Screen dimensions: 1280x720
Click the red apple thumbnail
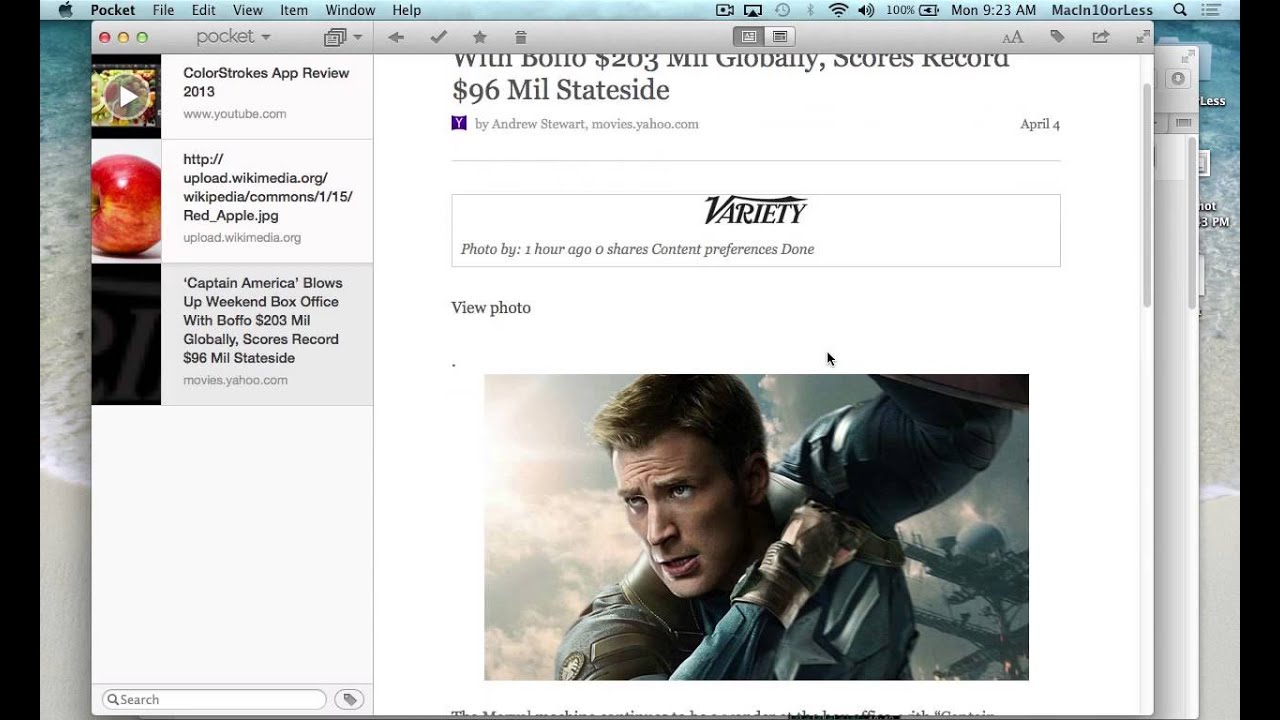pos(126,201)
